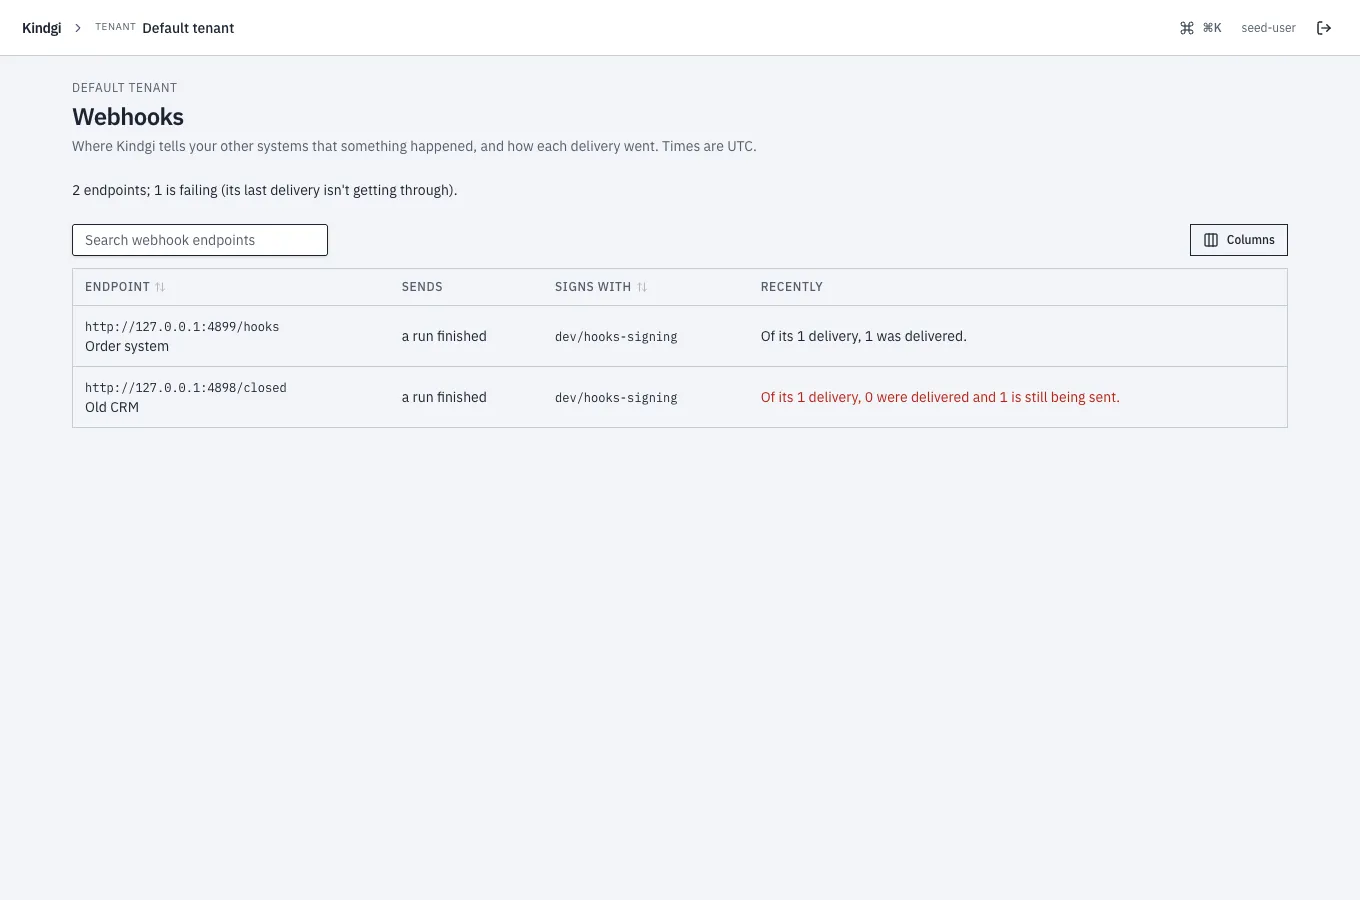This screenshot has height=900, width=1360.
Task: Click the sign out icon
Action: coord(1324,28)
